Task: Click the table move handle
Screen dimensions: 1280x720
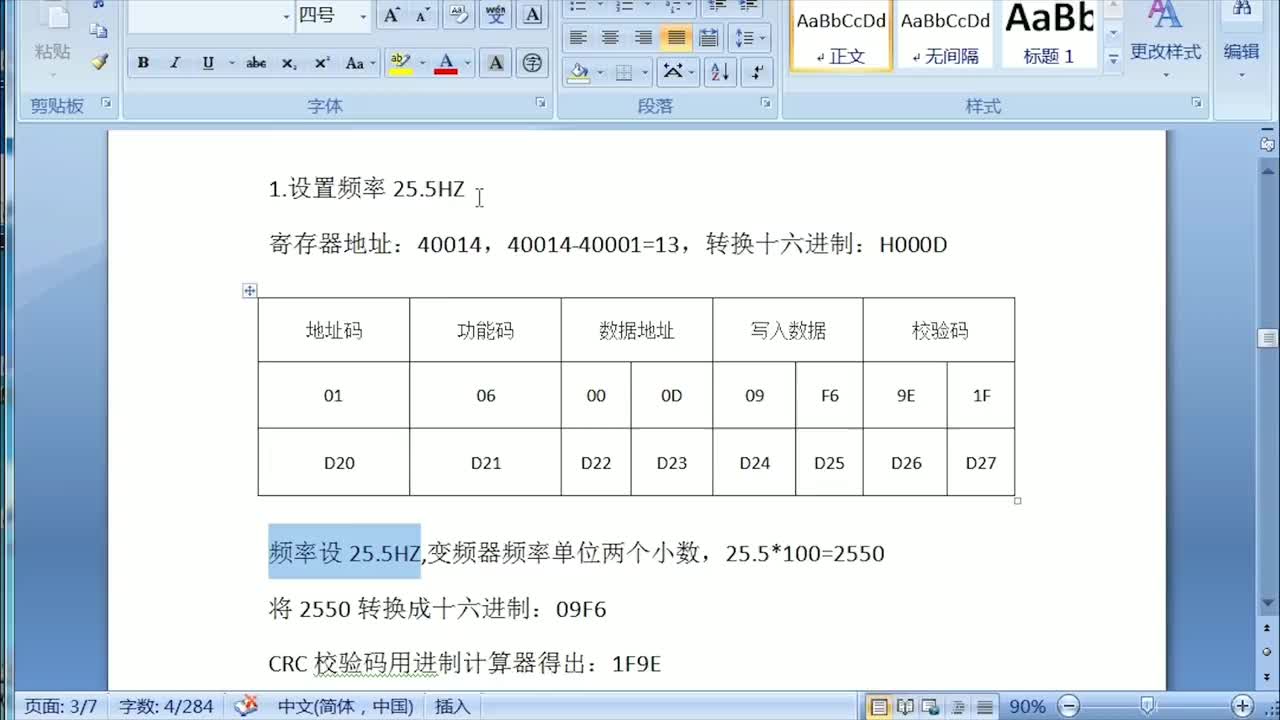Action: [x=250, y=290]
